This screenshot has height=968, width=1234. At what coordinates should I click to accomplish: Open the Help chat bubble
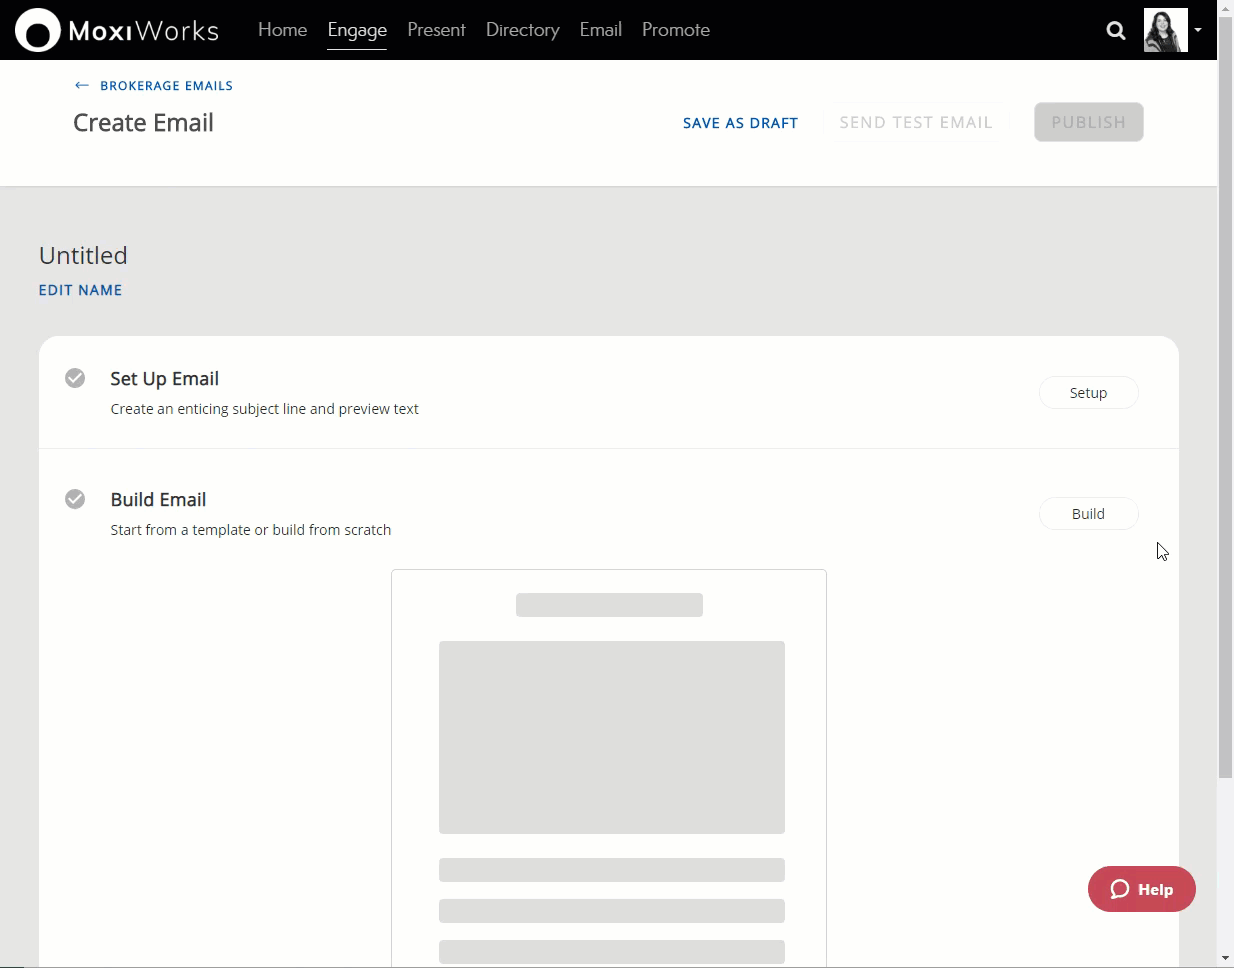click(1141, 889)
